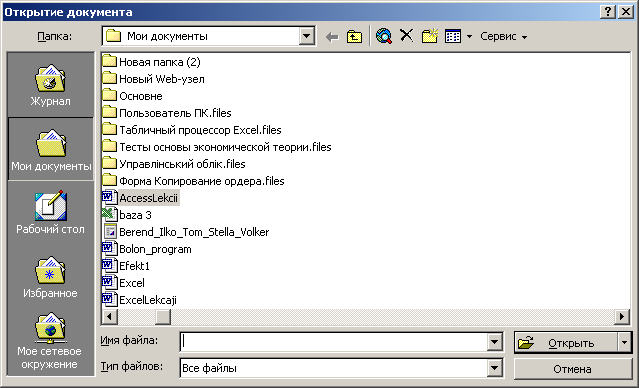Click the Word icon of Excel document
Viewport: 639px width, 388px height.
tap(109, 283)
